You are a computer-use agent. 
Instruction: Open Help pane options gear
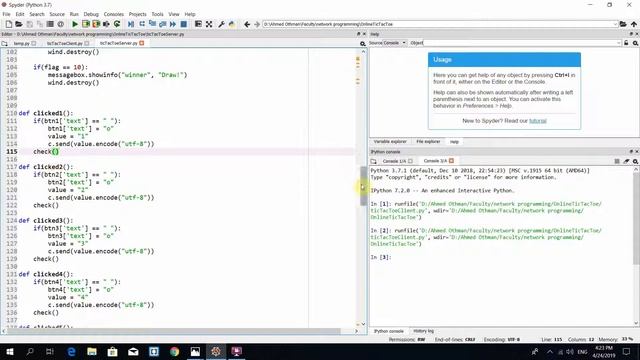[x=636, y=43]
